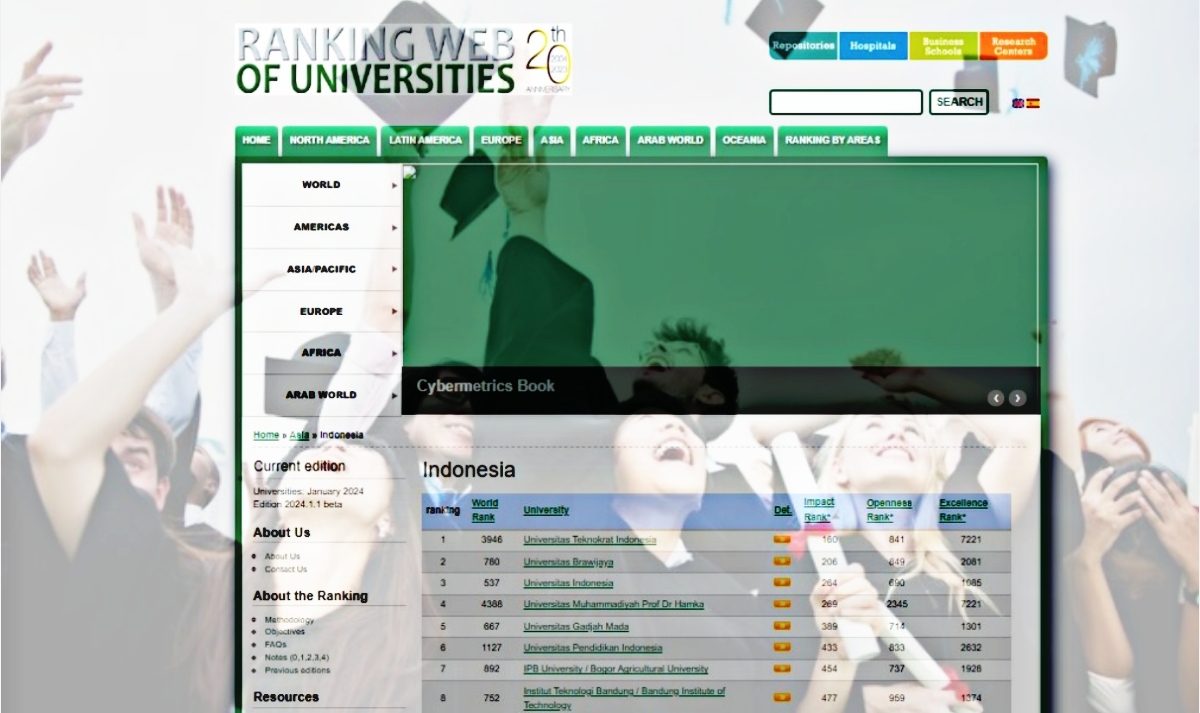Open the Universitas Indonesia link
Viewport: 1200px width, 713px height.
pos(568,583)
